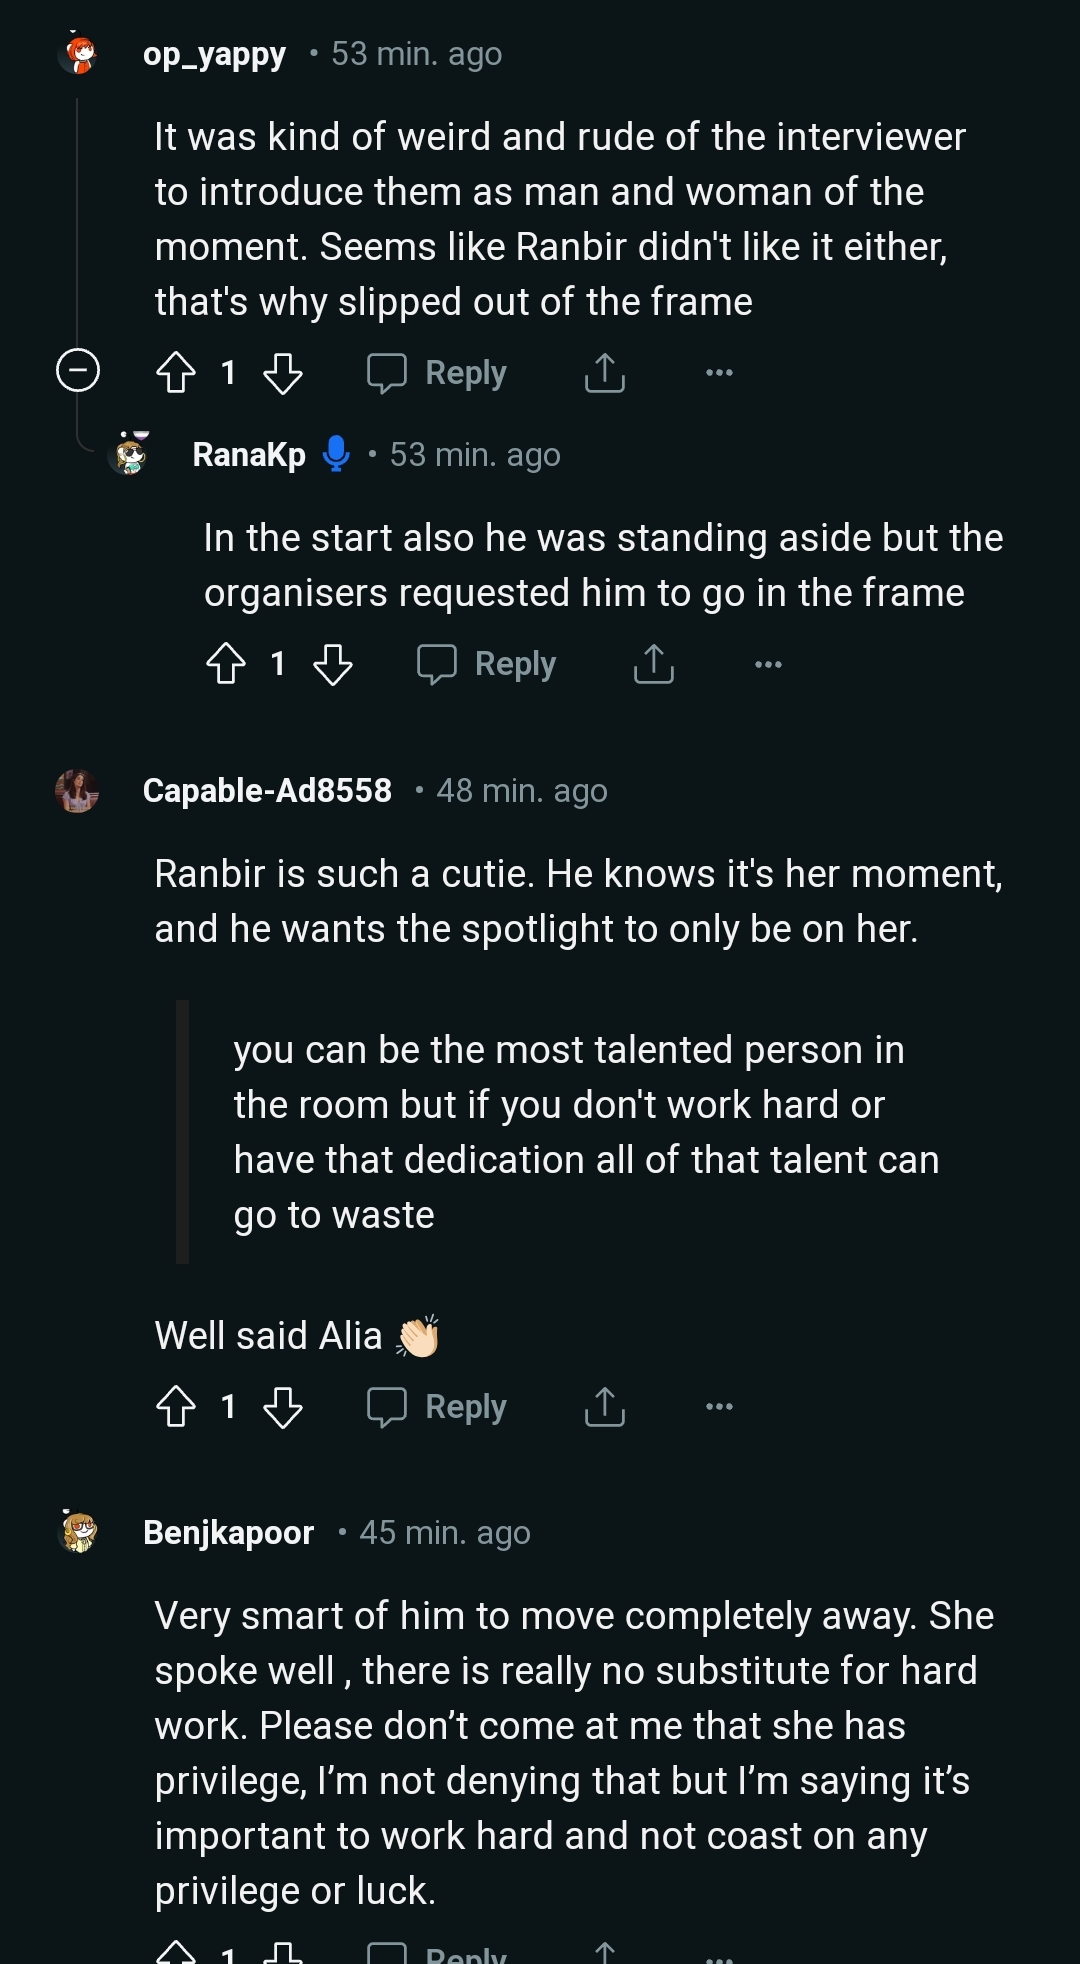Share Capable-Ad8558's comment

click(604, 1407)
